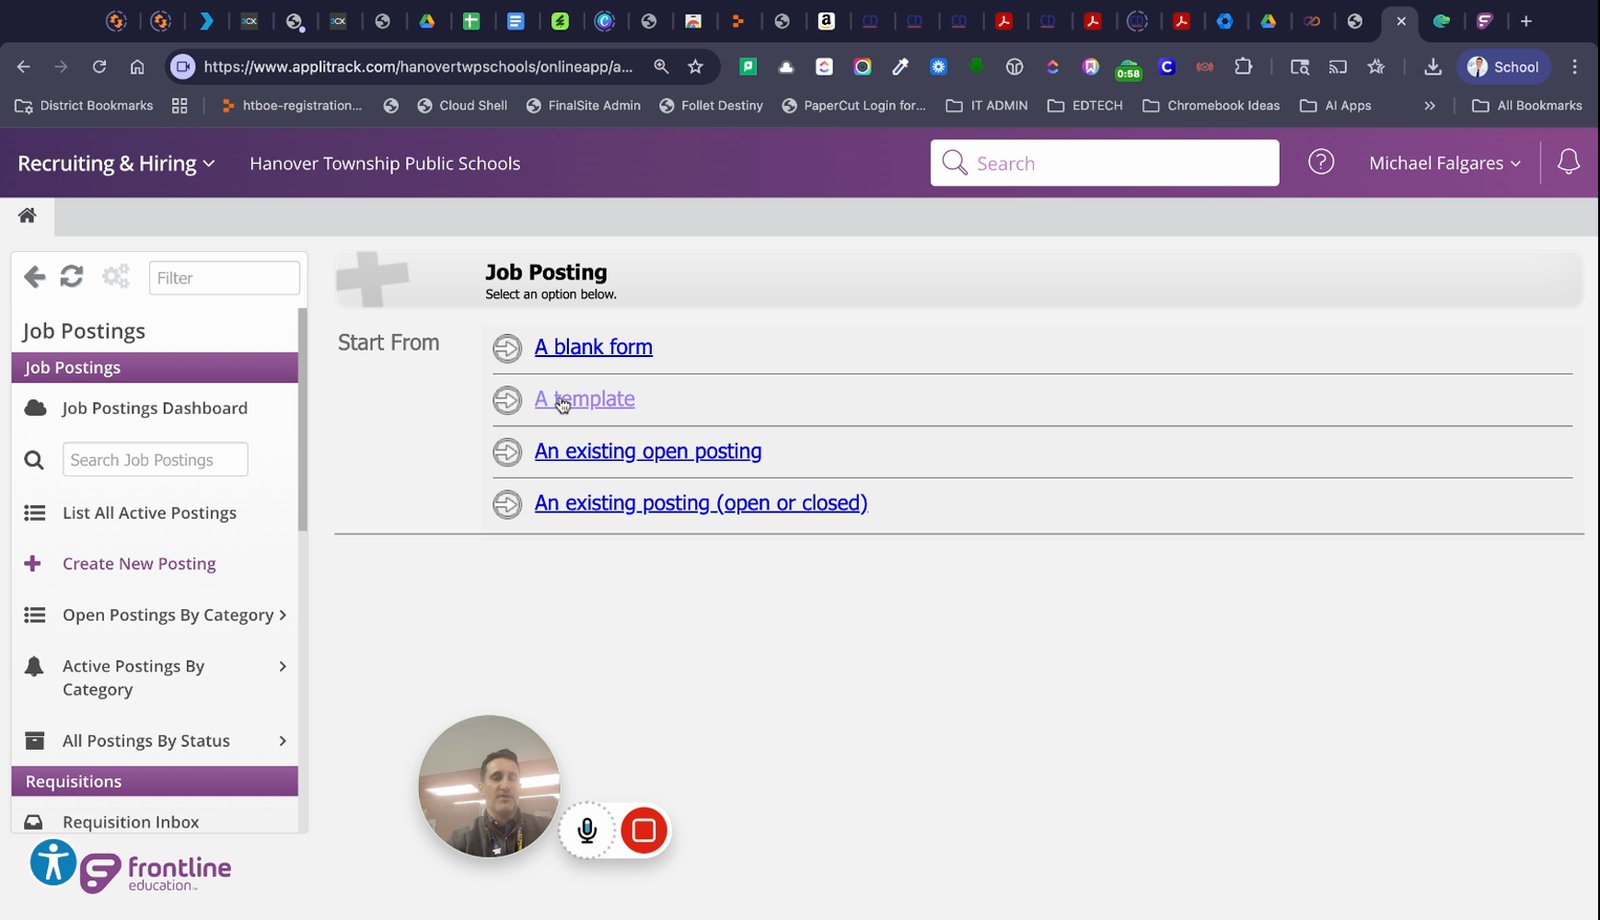Open the help question mark icon
This screenshot has height=920, width=1600.
click(x=1321, y=162)
